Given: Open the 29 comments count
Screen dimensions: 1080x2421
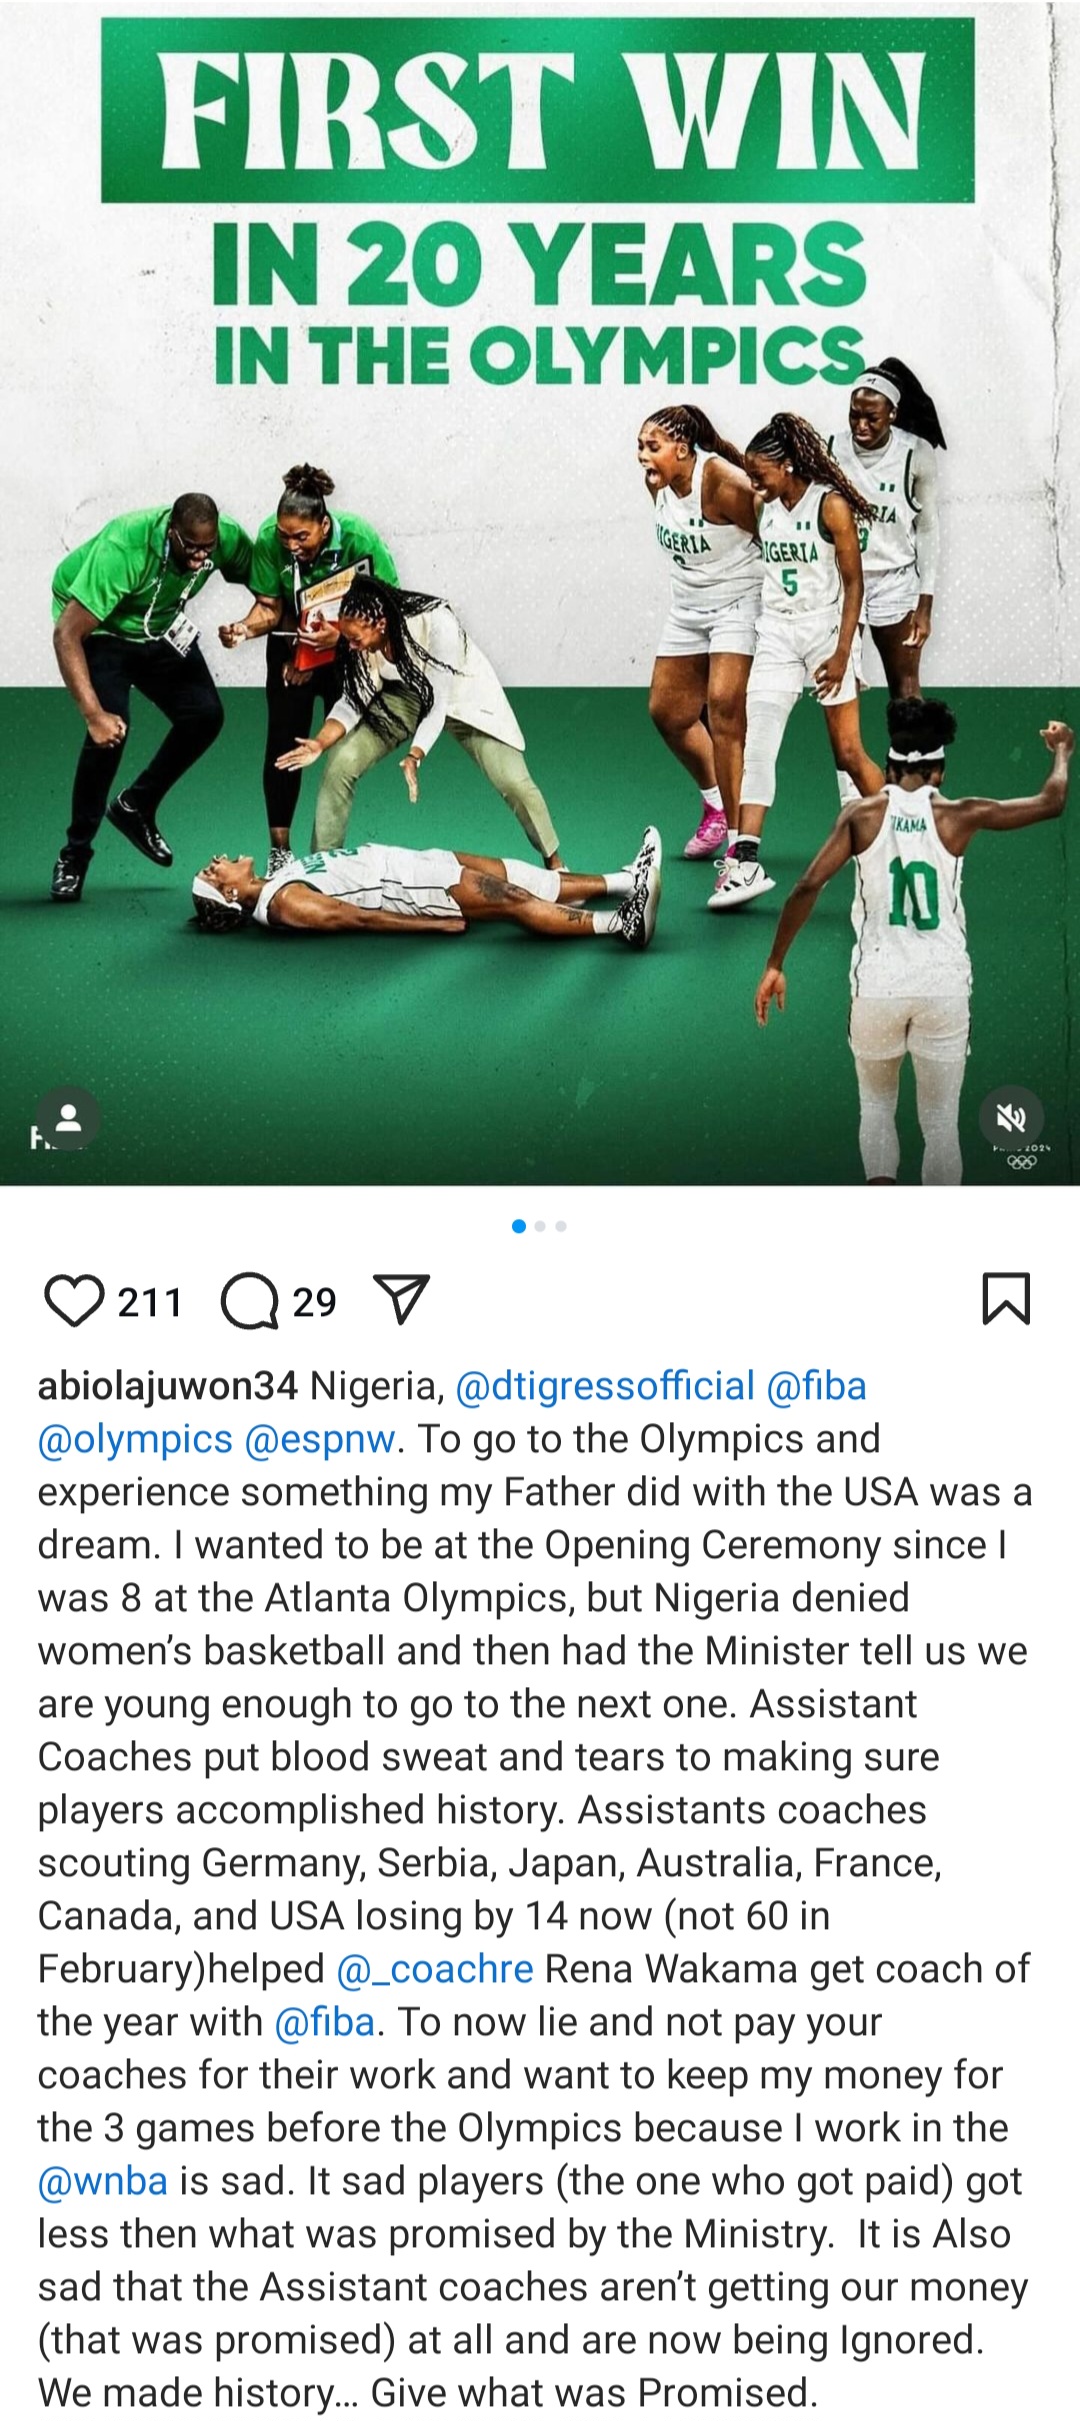Looking at the screenshot, I should [315, 1302].
